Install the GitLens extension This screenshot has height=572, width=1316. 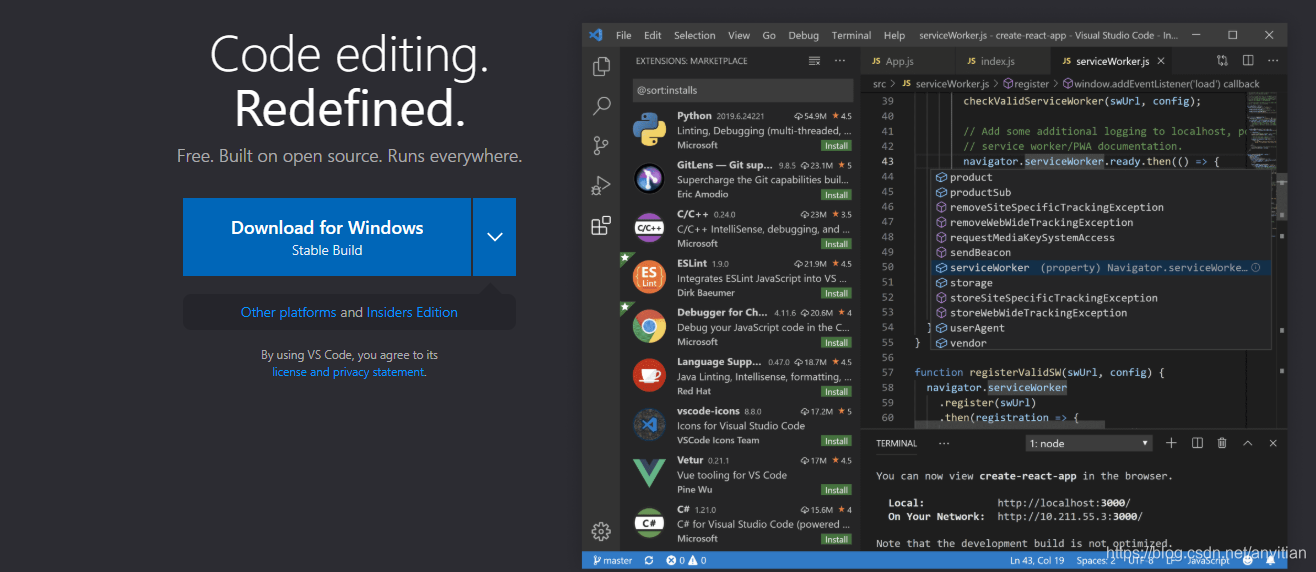(x=836, y=195)
